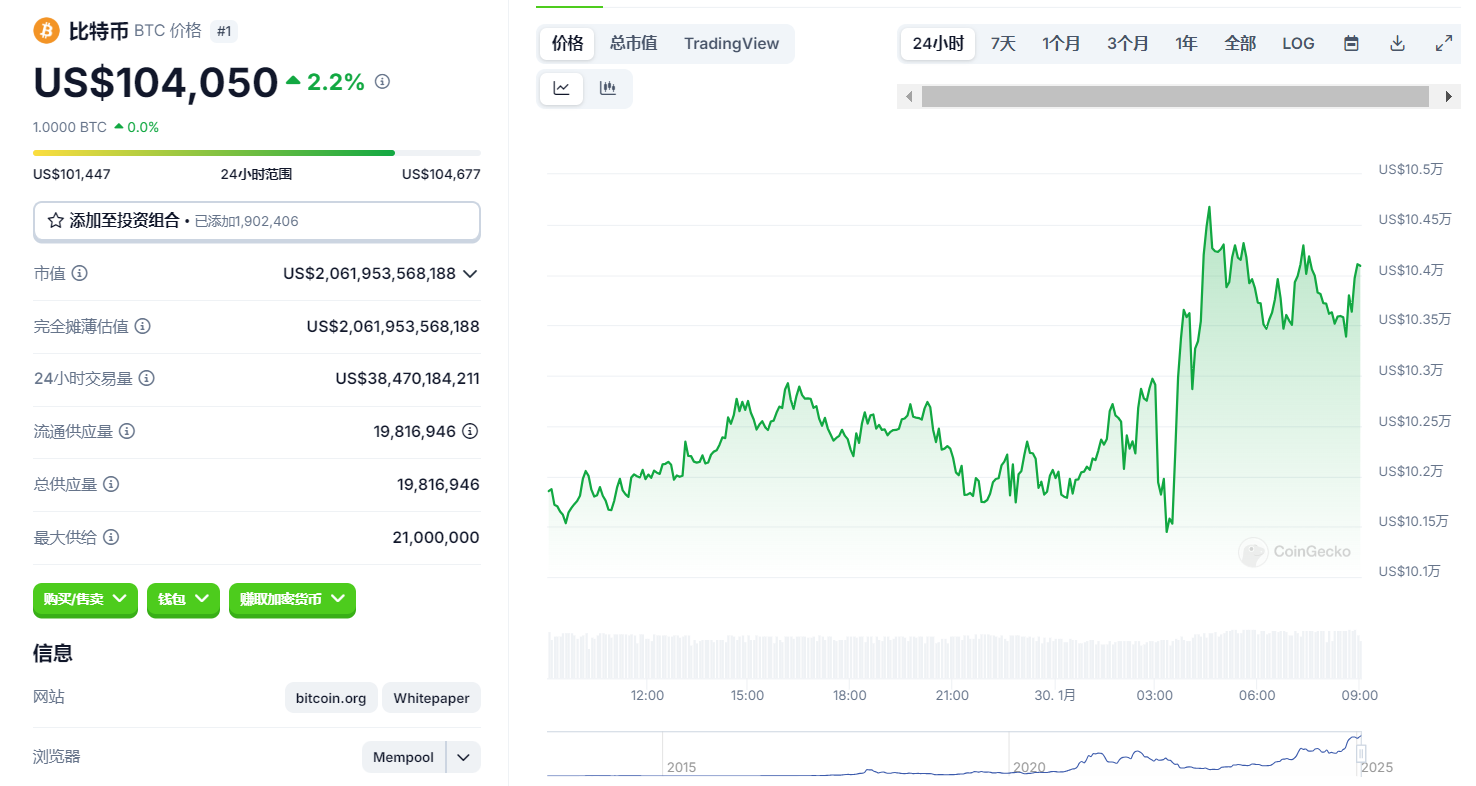
Task: Click info icon beside 市值
Action: [x=80, y=273]
